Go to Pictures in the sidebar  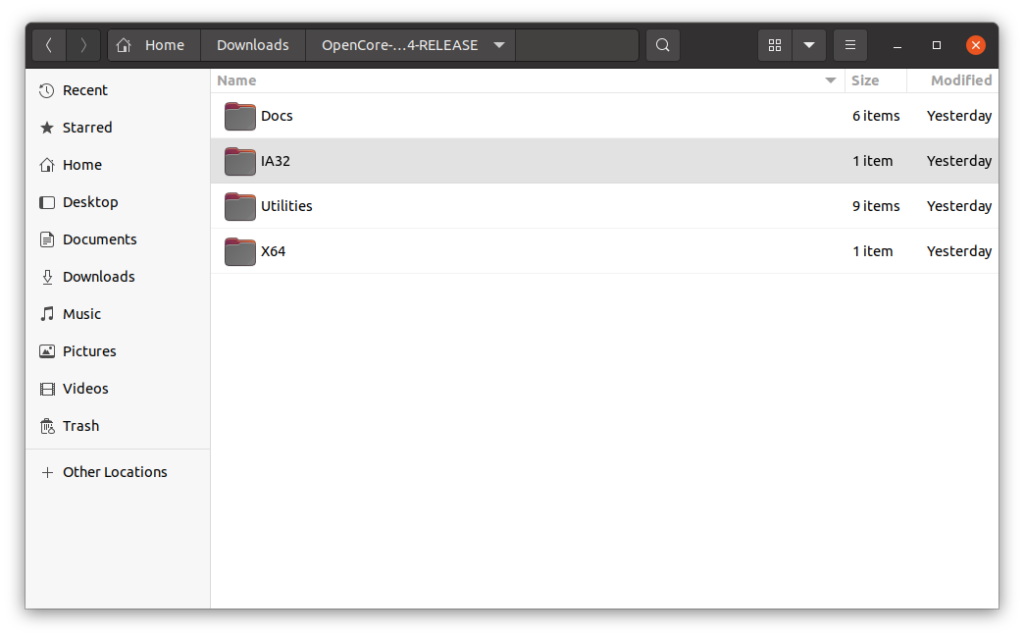click(118, 351)
